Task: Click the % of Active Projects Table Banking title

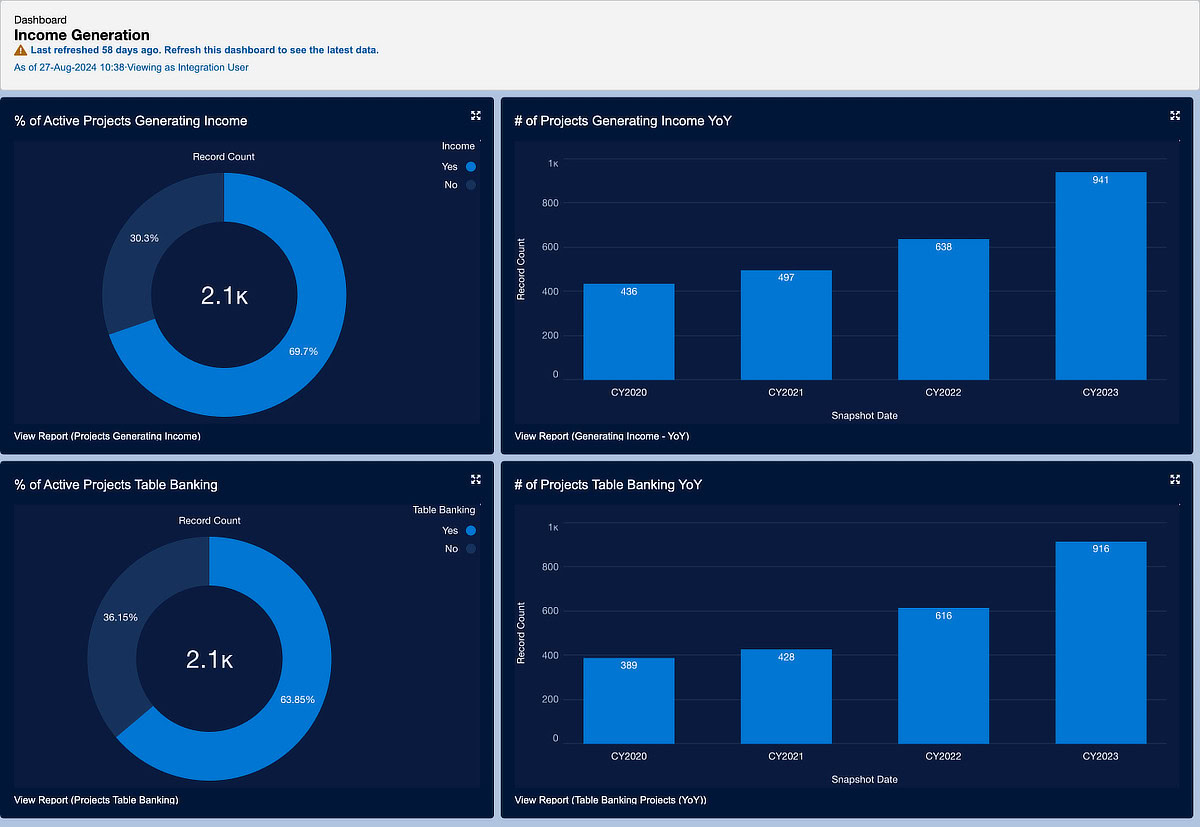Action: click(x=116, y=485)
